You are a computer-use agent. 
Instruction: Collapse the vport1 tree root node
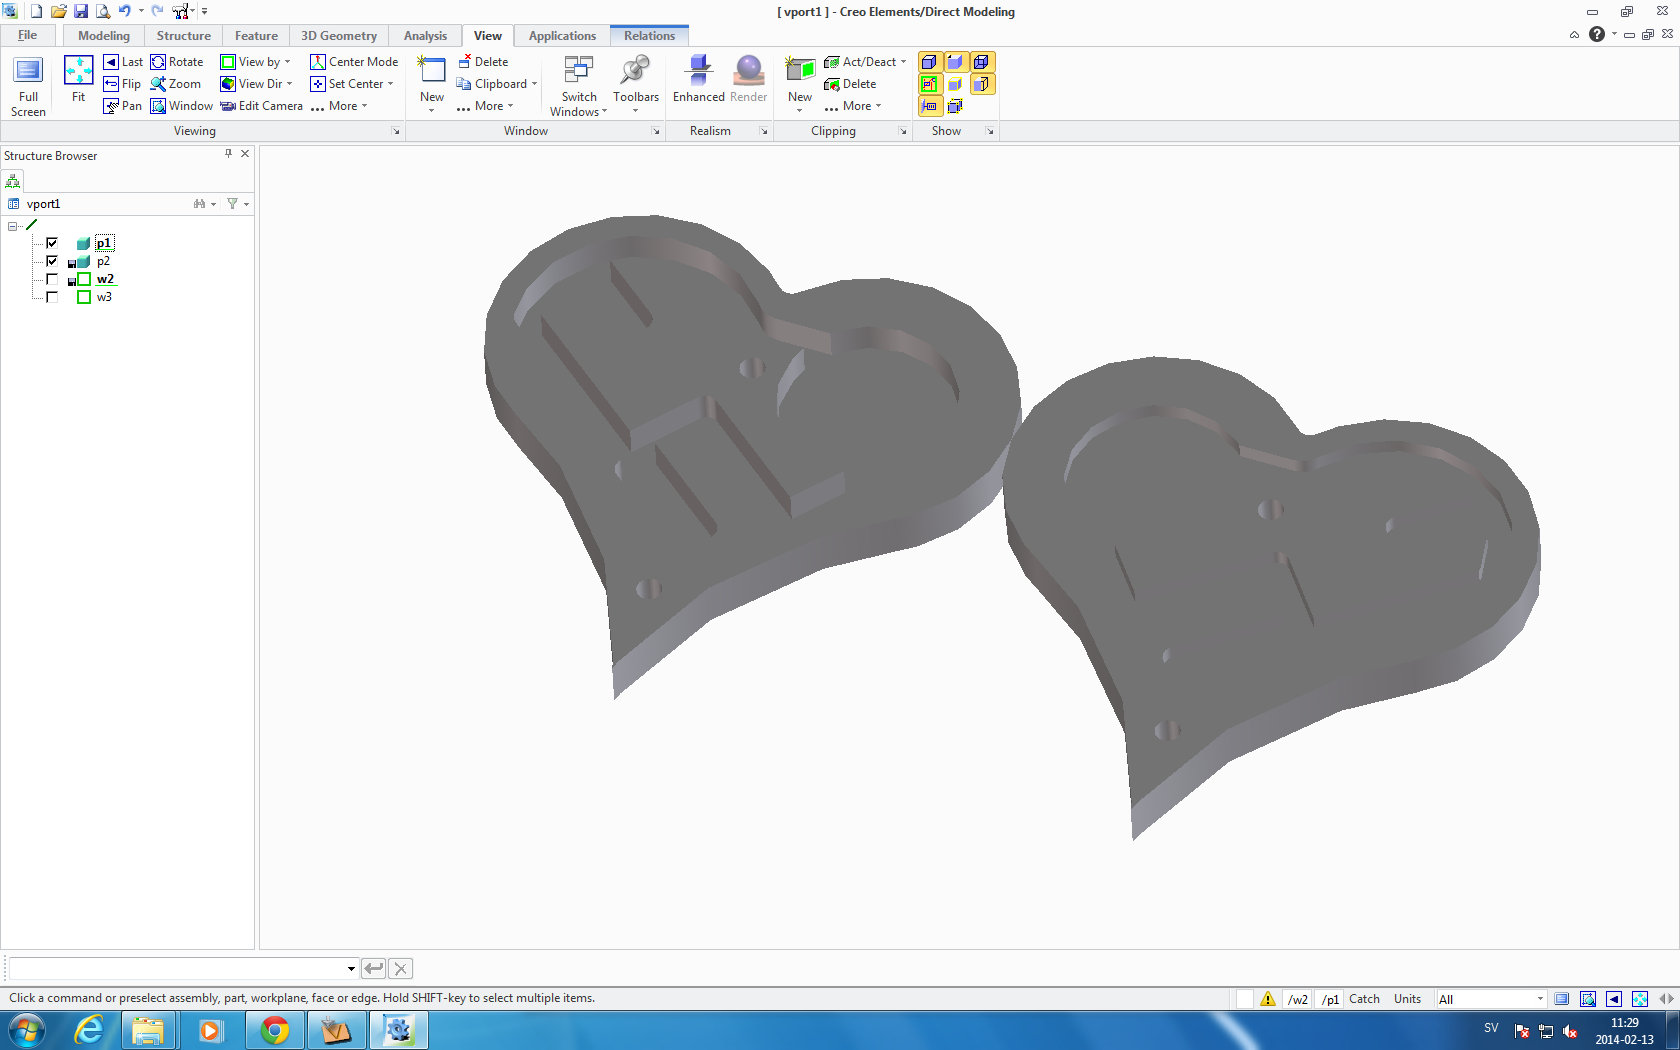coord(12,226)
